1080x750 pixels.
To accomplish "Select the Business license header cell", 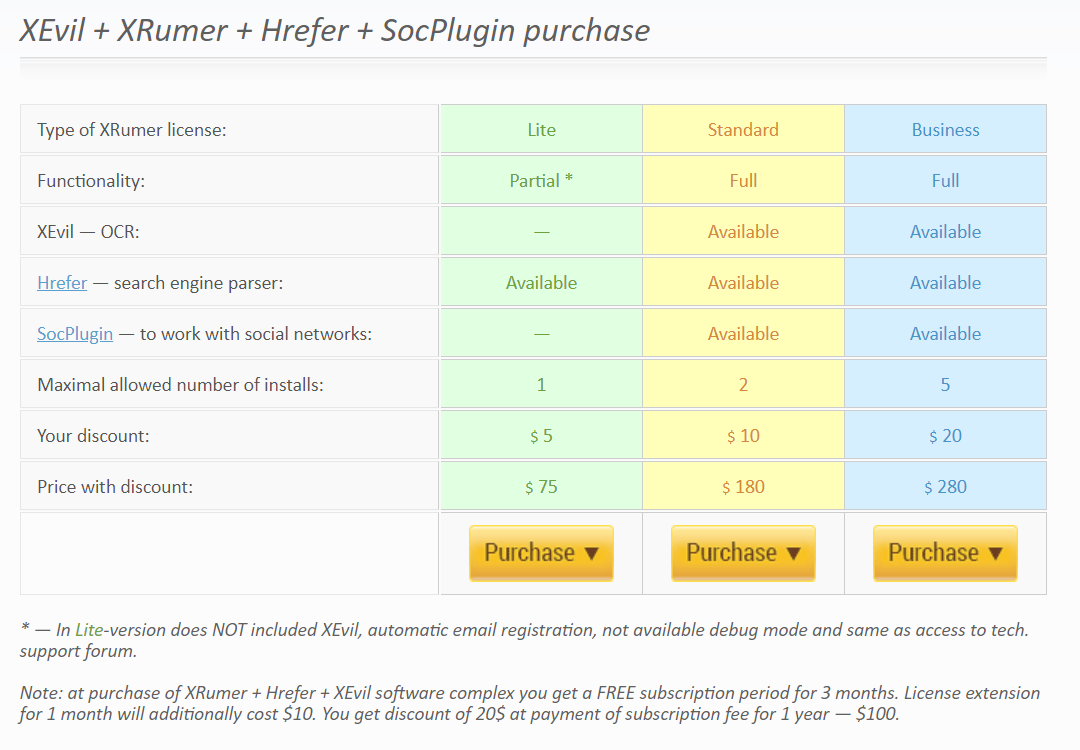I will (945, 129).
